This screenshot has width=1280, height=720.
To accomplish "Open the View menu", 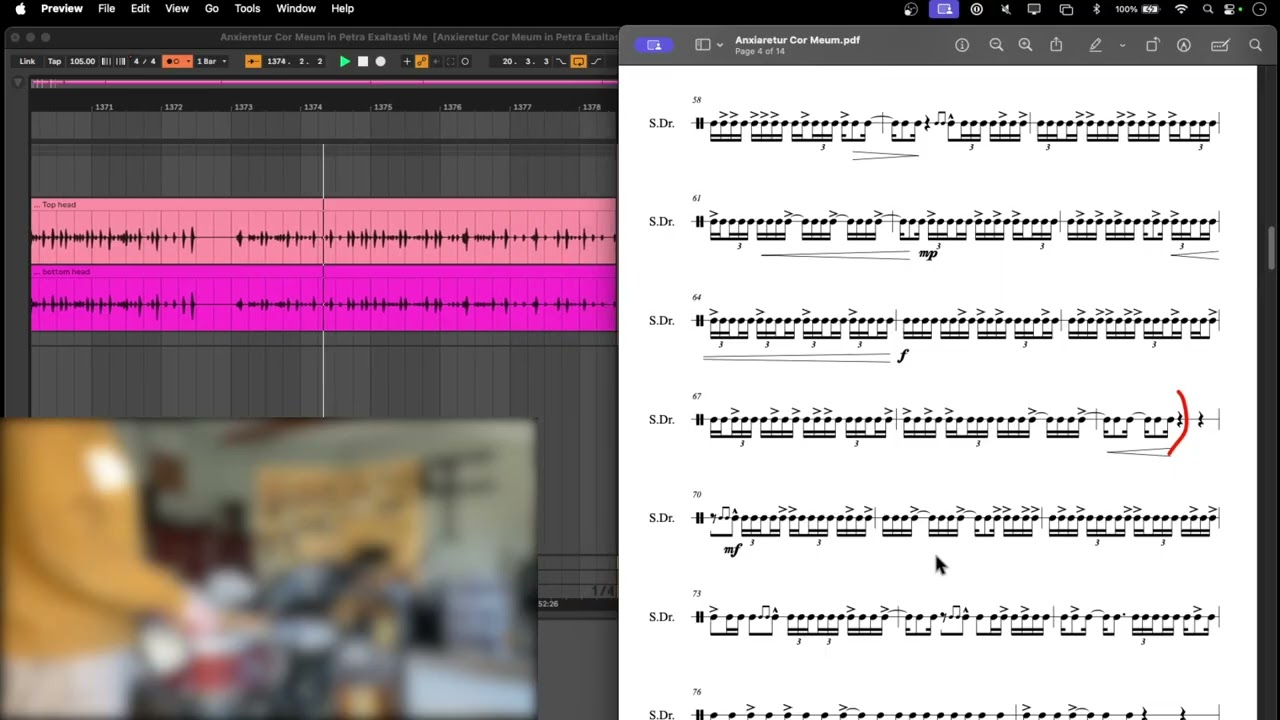I will [x=177, y=9].
